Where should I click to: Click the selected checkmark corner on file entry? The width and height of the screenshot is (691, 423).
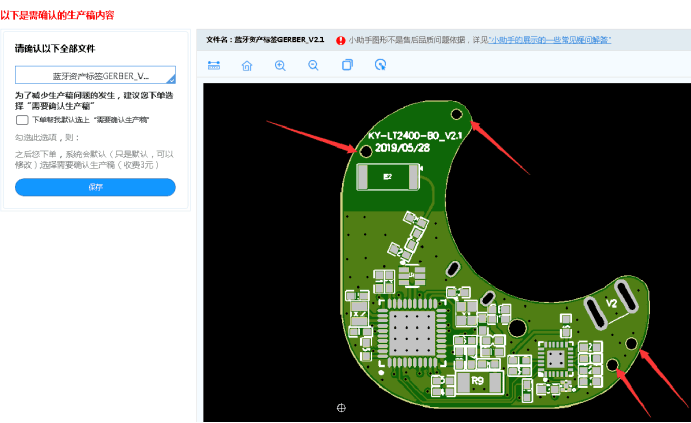click(x=171, y=79)
